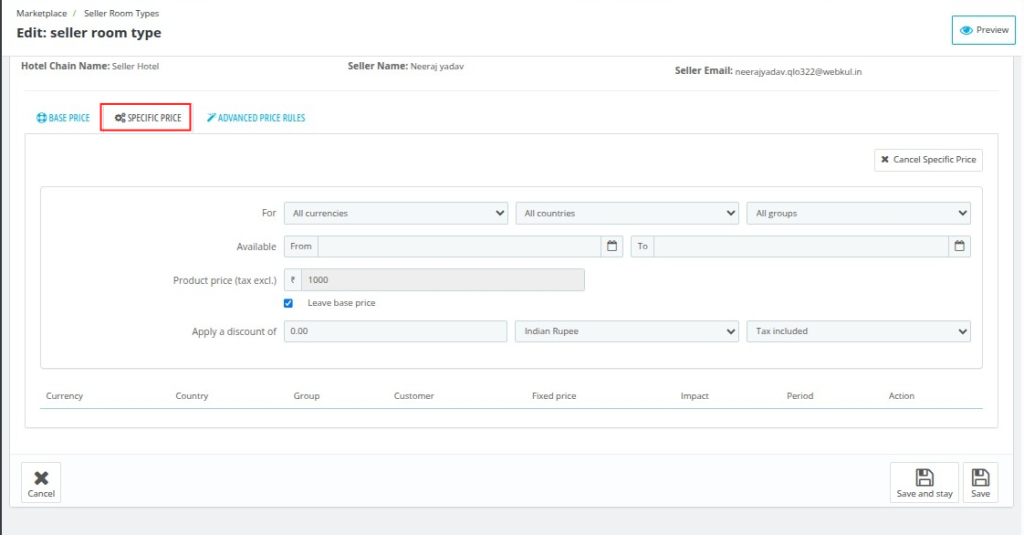Click the Save and stay button

pyautogui.click(x=924, y=483)
